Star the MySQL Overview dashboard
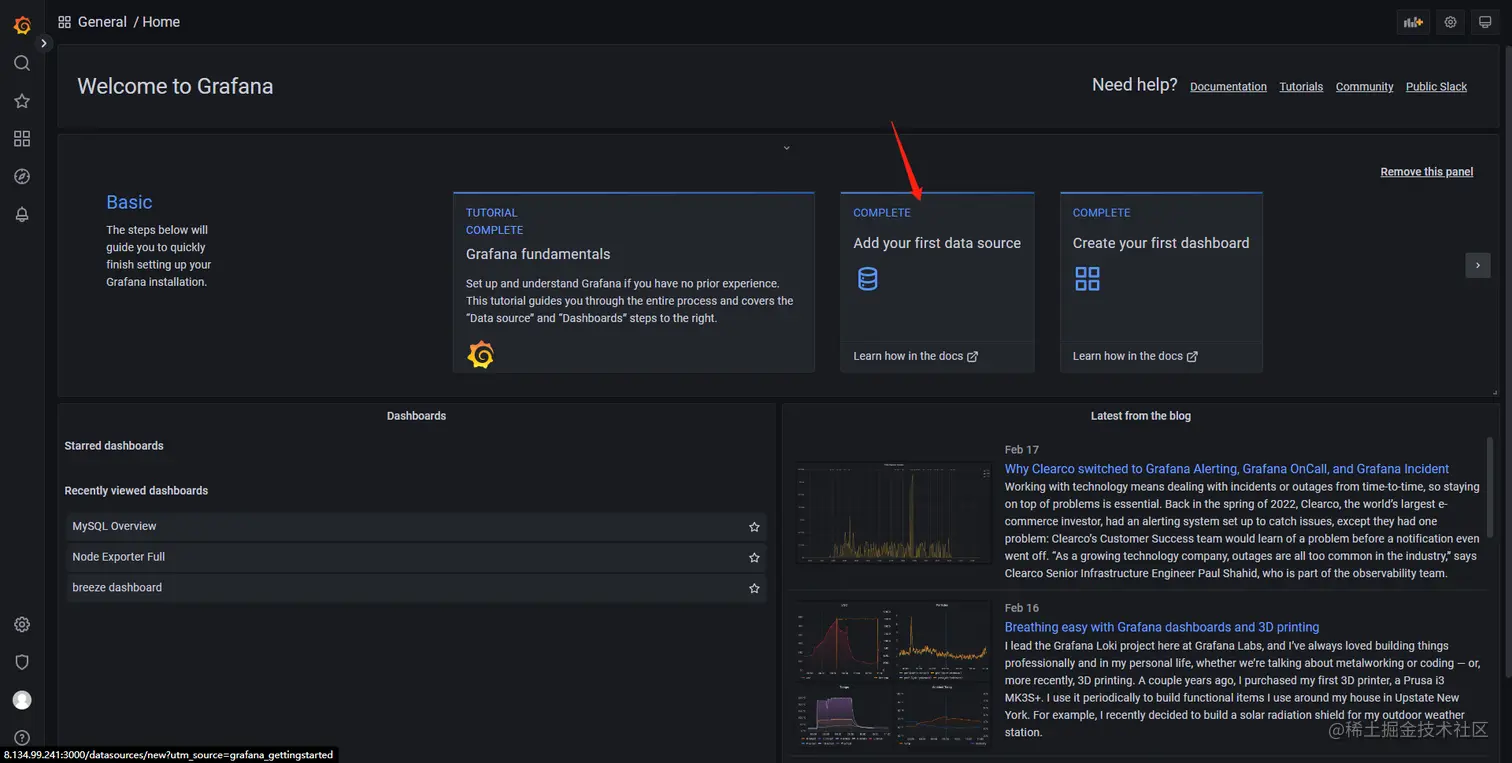This screenshot has width=1512, height=763. tap(754, 527)
